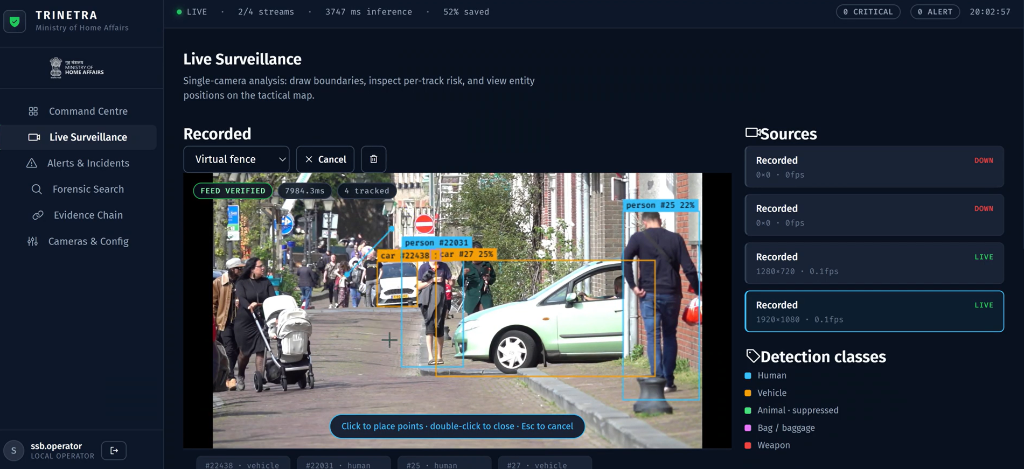Click the camera icon beside the Sources heading
The image size is (1024, 469).
752,133
